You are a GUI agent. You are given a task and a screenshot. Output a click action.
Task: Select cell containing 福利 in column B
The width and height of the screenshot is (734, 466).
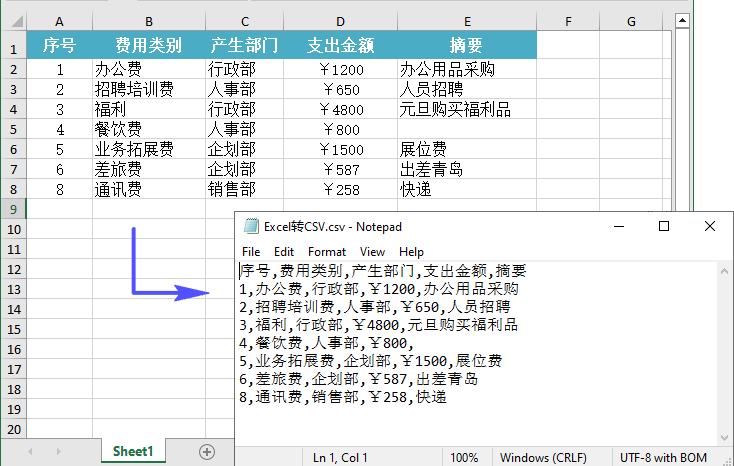(x=149, y=109)
